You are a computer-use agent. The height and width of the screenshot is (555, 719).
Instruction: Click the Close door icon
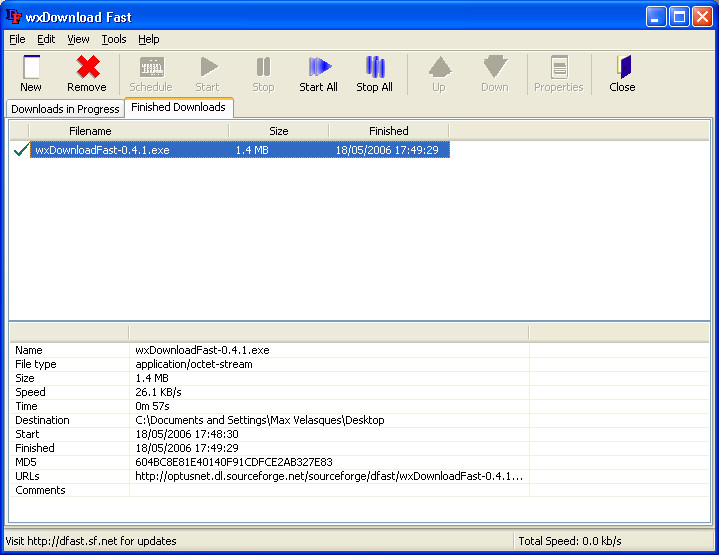coord(624,67)
